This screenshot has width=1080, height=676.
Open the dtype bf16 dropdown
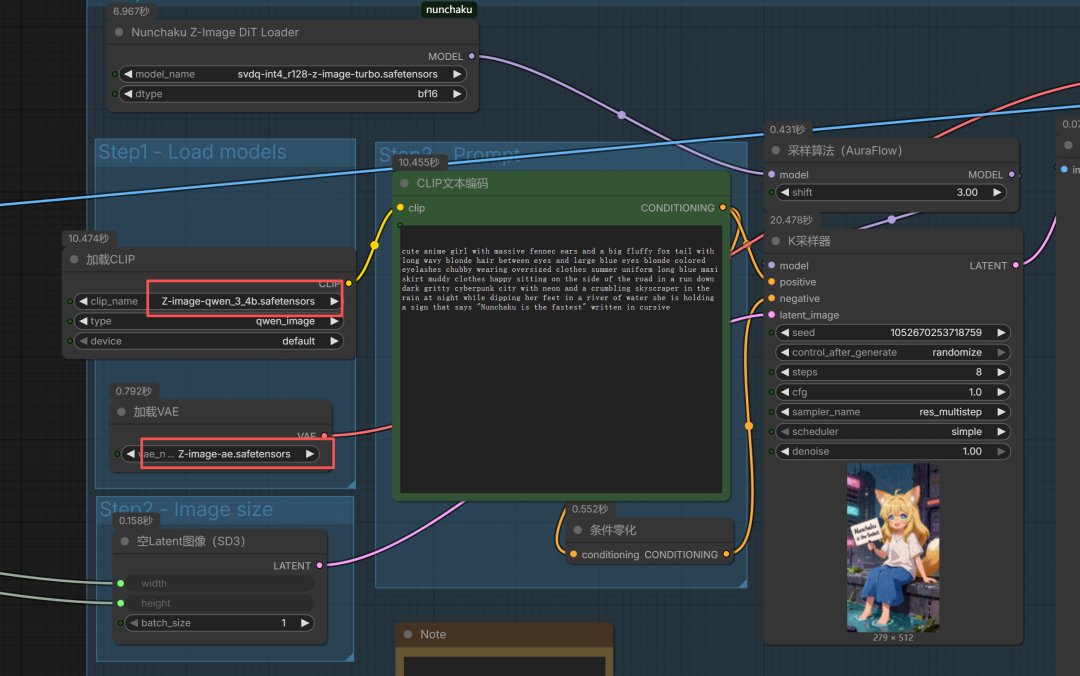click(x=293, y=94)
